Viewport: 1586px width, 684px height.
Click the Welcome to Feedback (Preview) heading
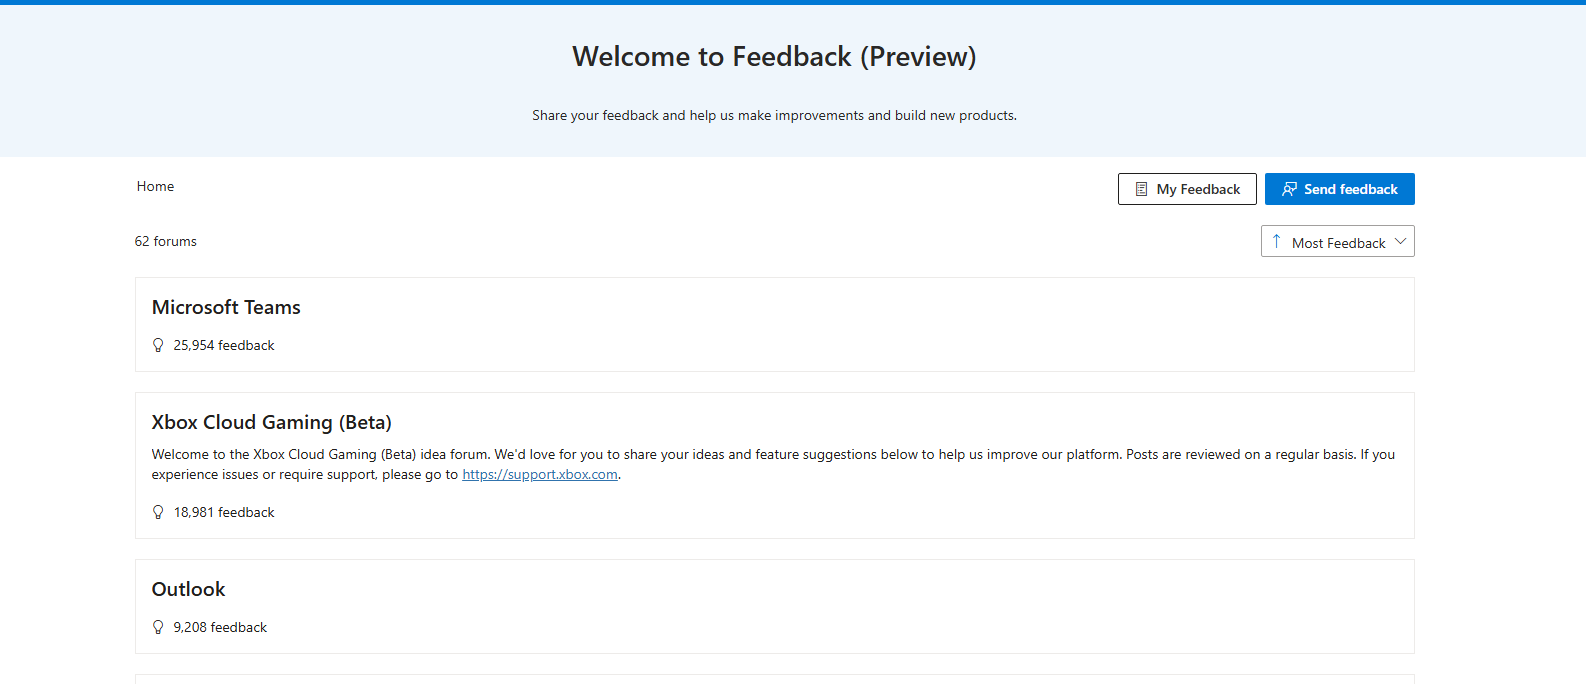pyautogui.click(x=774, y=56)
